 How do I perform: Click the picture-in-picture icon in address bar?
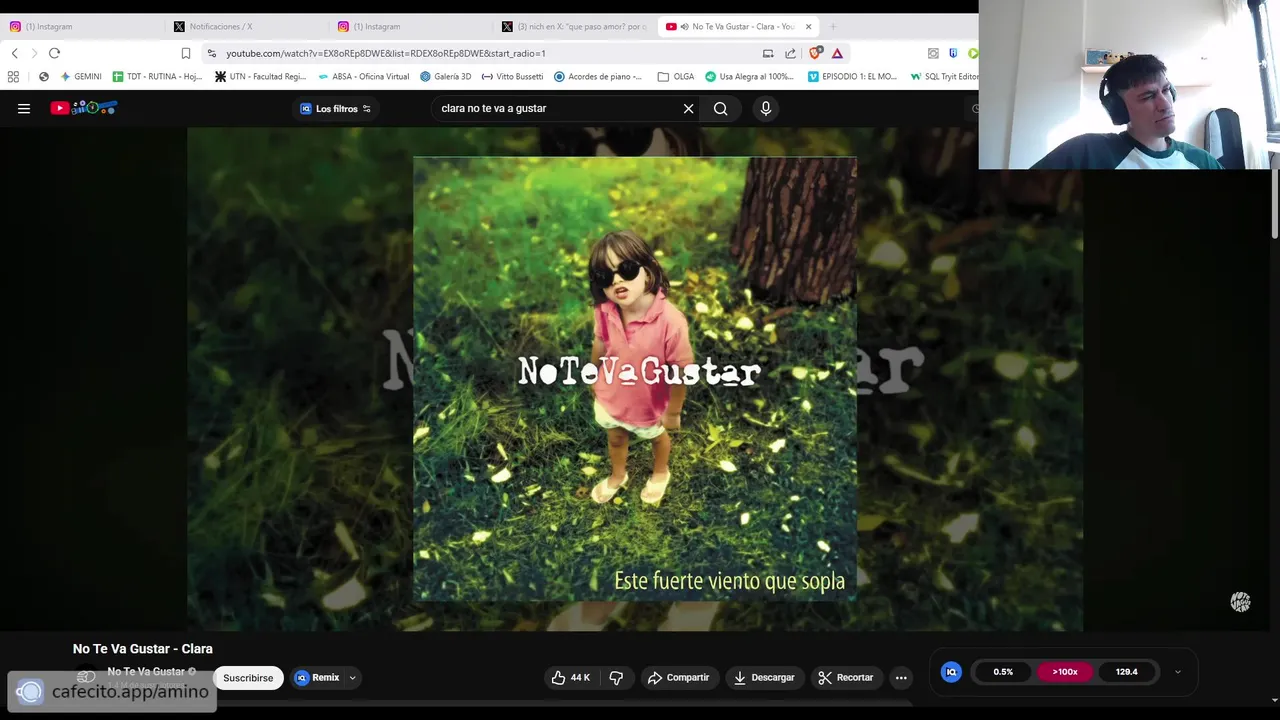768,53
